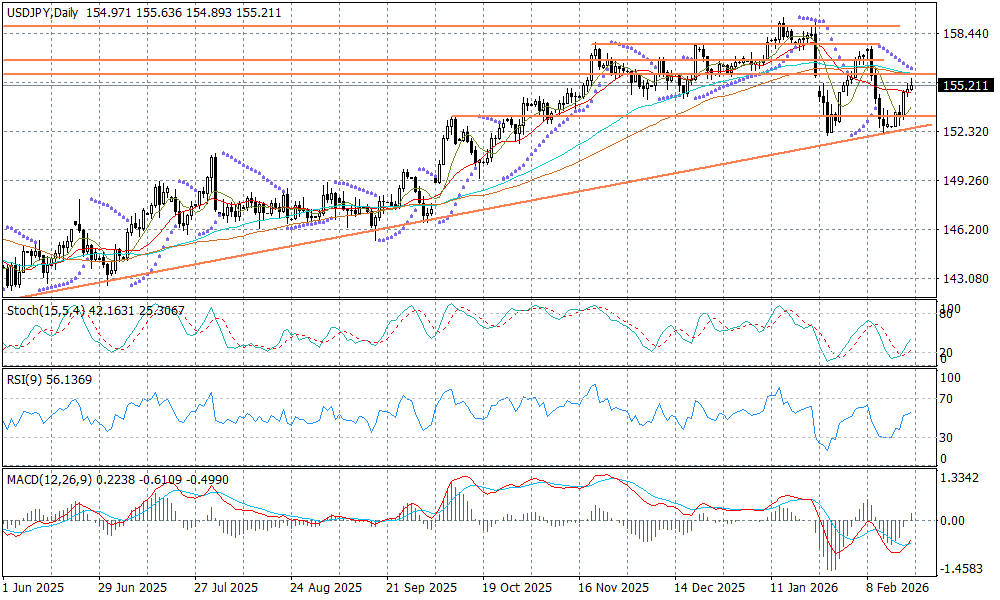Click the 143.080 price axis label

click(x=966, y=279)
